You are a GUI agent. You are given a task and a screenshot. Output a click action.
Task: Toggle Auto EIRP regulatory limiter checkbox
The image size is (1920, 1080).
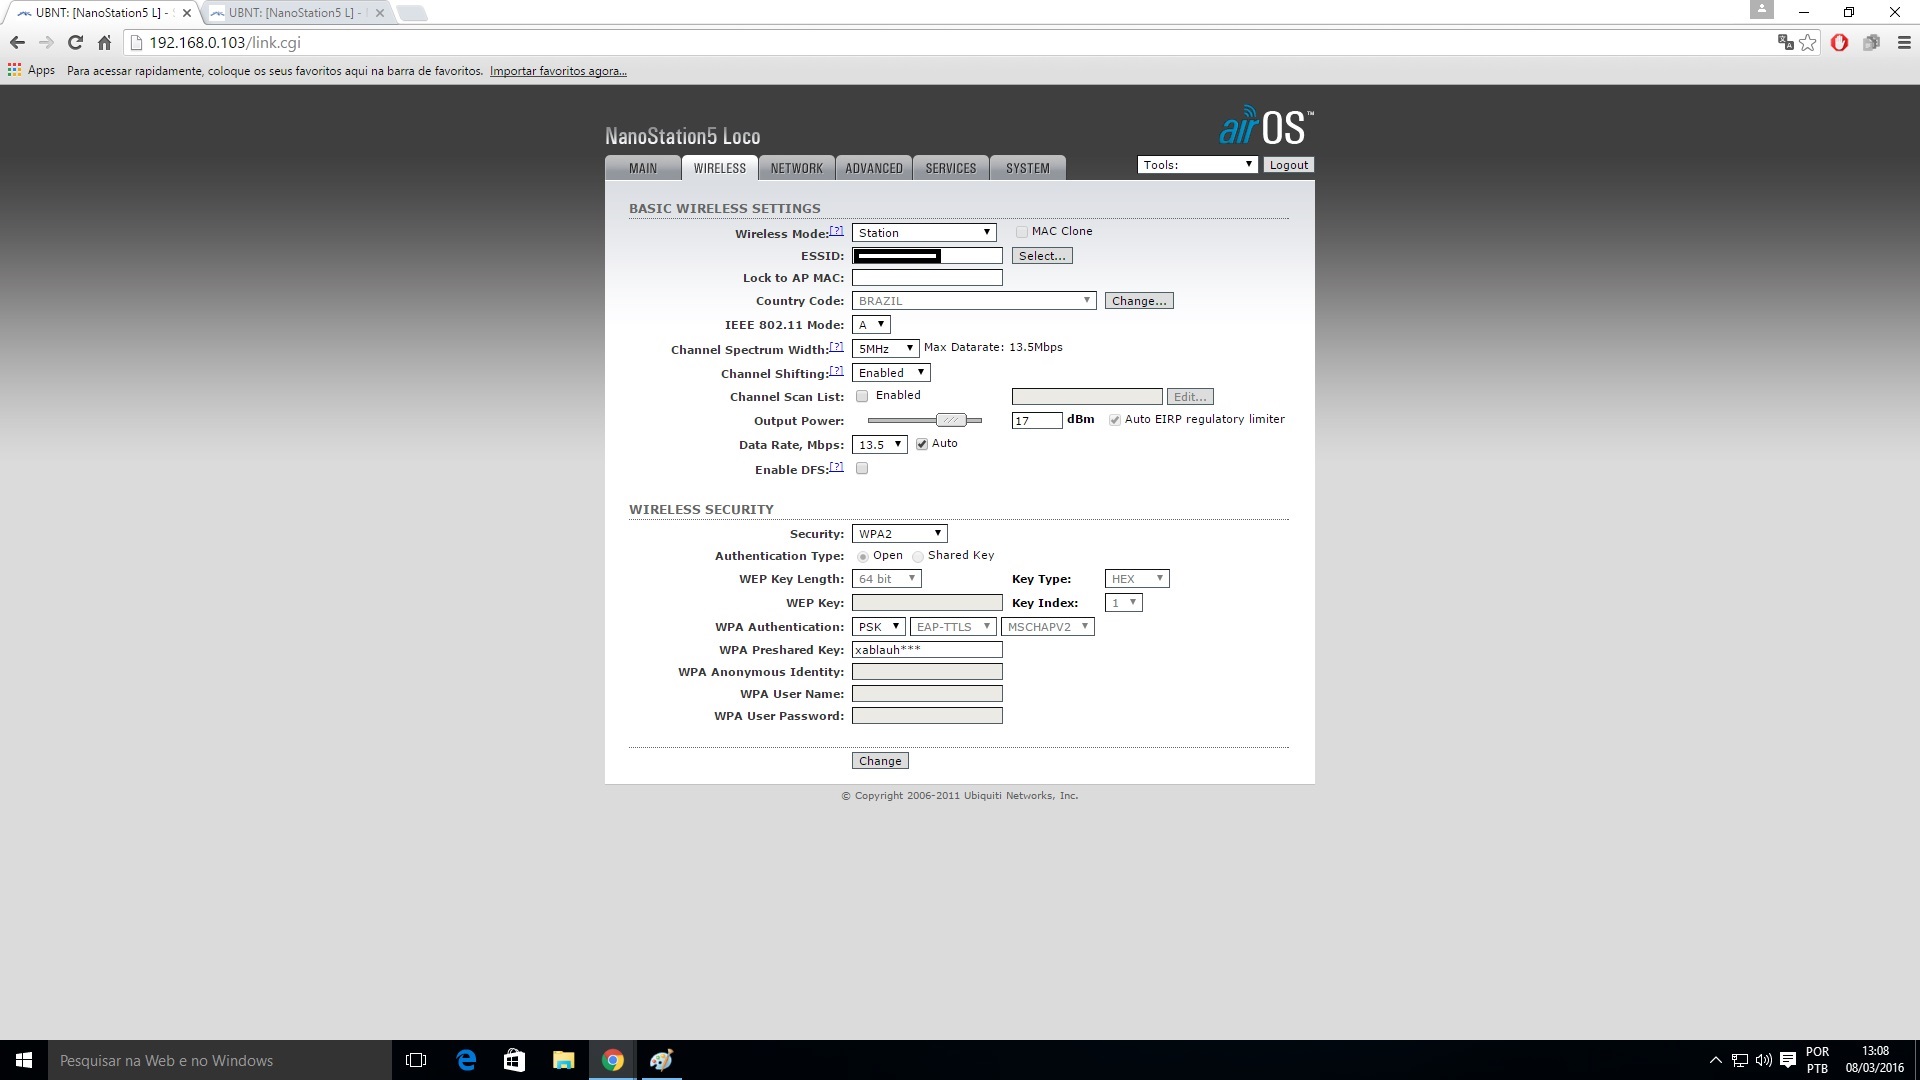tap(1114, 420)
